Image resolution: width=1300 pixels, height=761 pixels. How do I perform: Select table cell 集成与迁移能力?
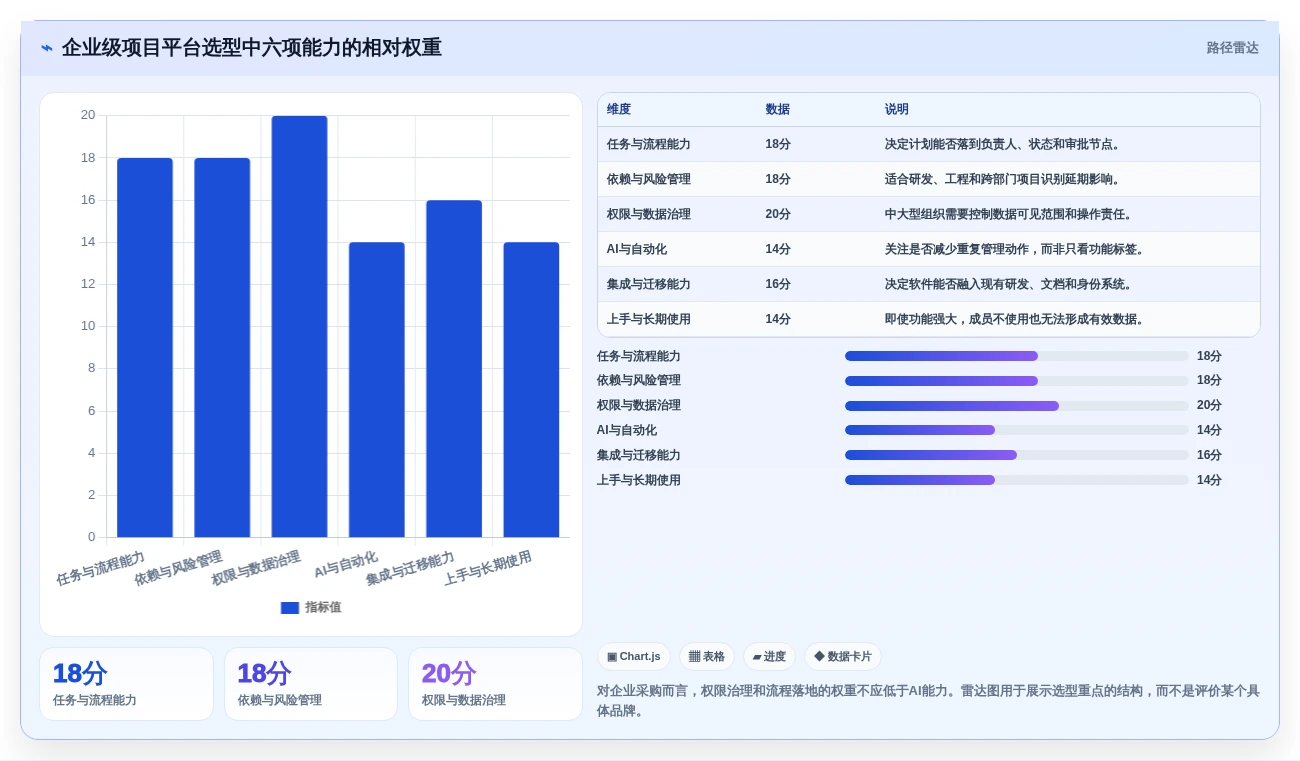649,284
